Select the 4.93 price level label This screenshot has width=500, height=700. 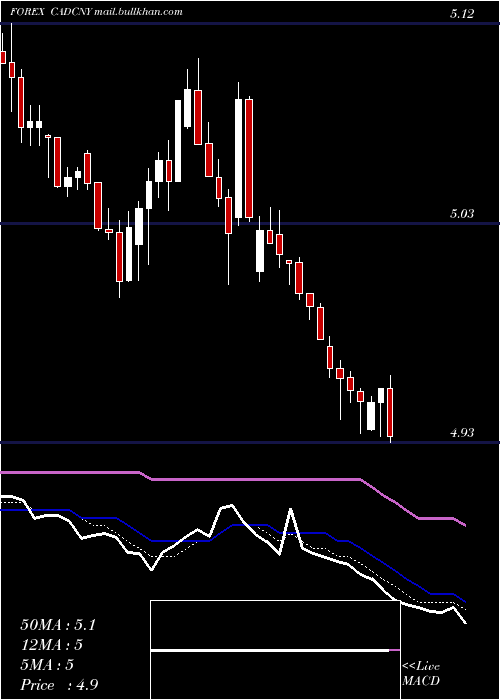point(462,433)
